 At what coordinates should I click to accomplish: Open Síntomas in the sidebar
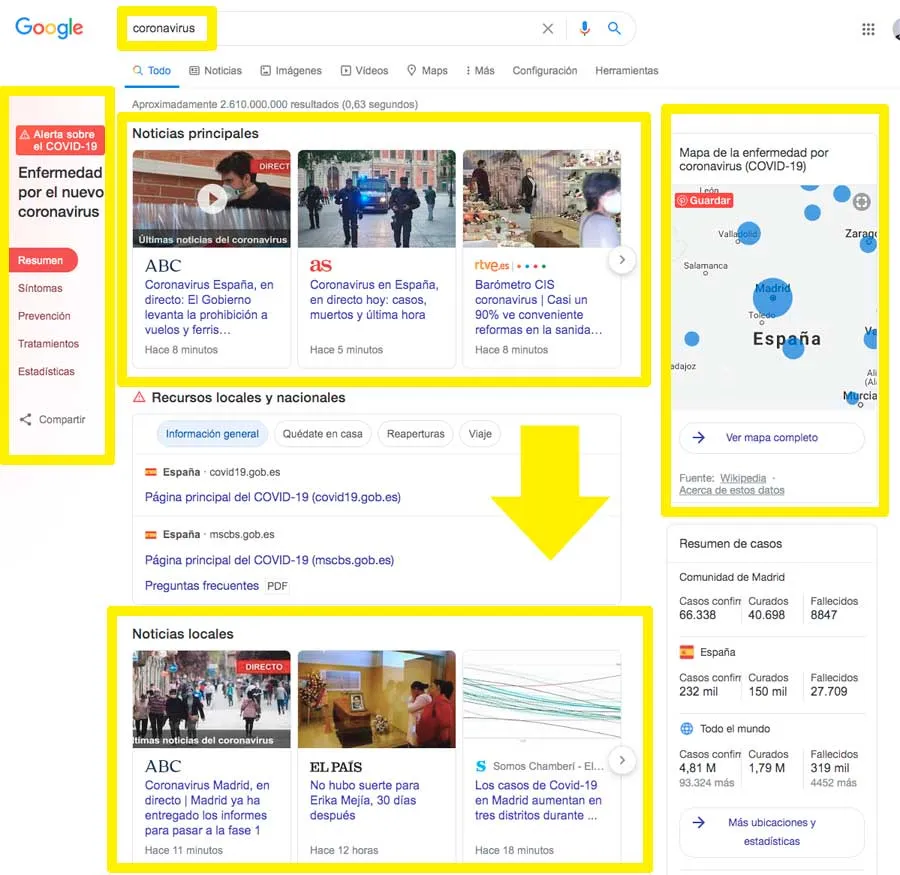[x=40, y=288]
